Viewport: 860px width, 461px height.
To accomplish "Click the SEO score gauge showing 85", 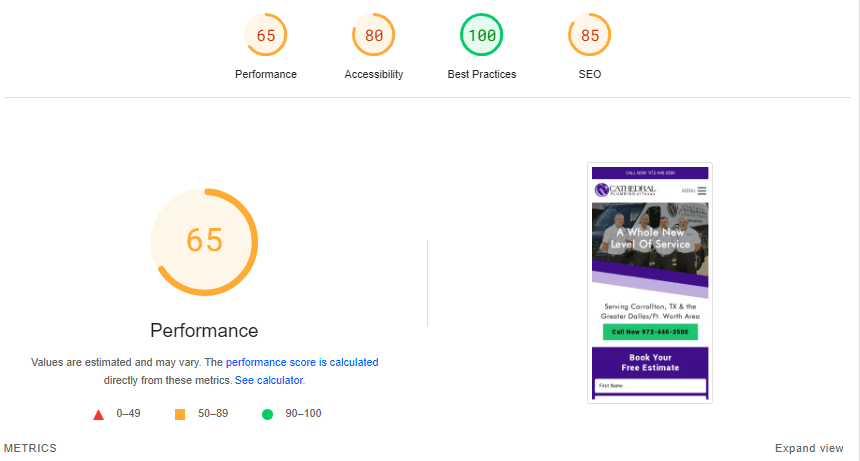I will pyautogui.click(x=590, y=35).
